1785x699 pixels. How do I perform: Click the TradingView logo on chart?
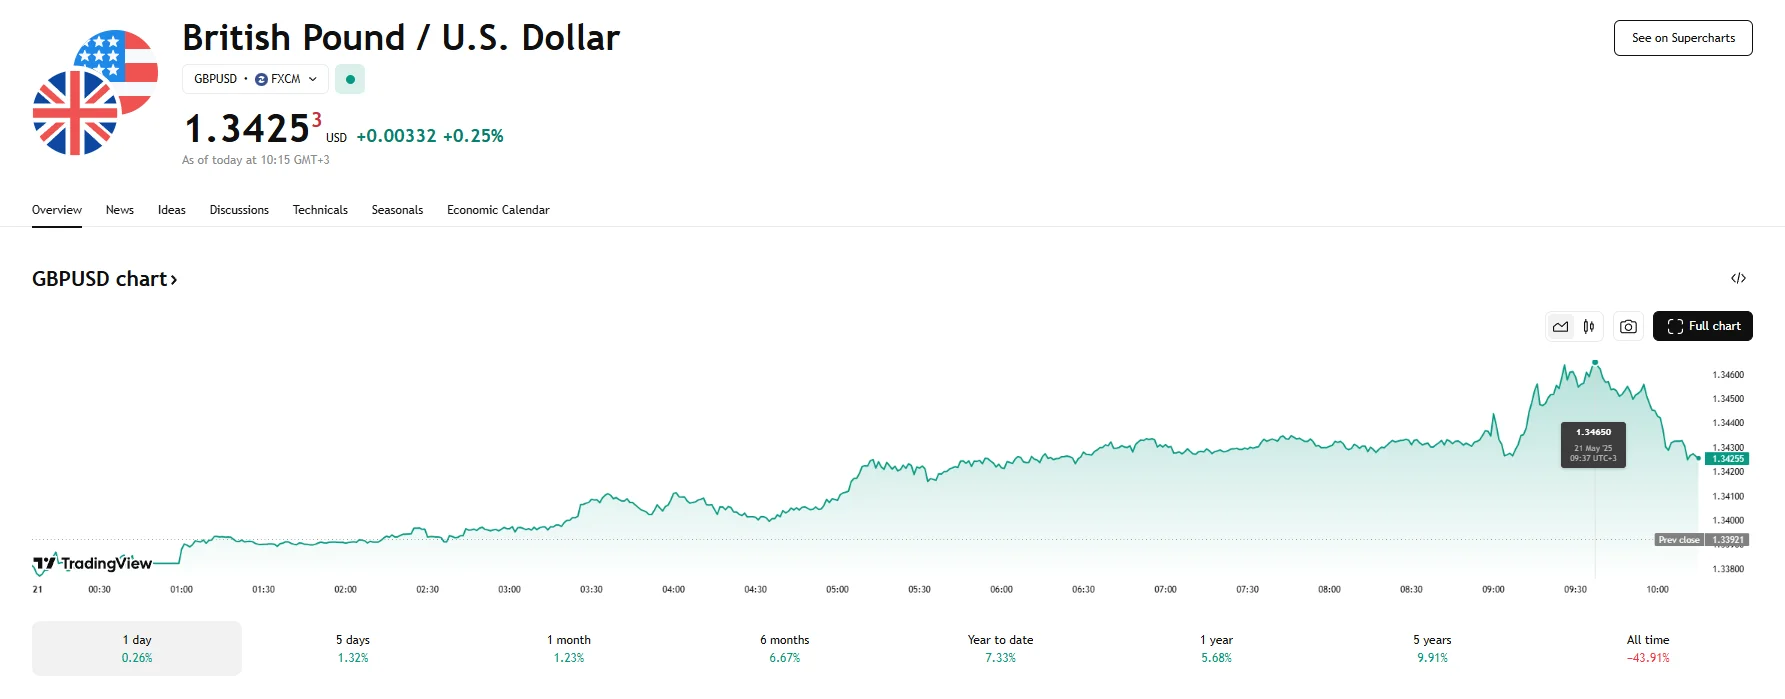click(93, 564)
